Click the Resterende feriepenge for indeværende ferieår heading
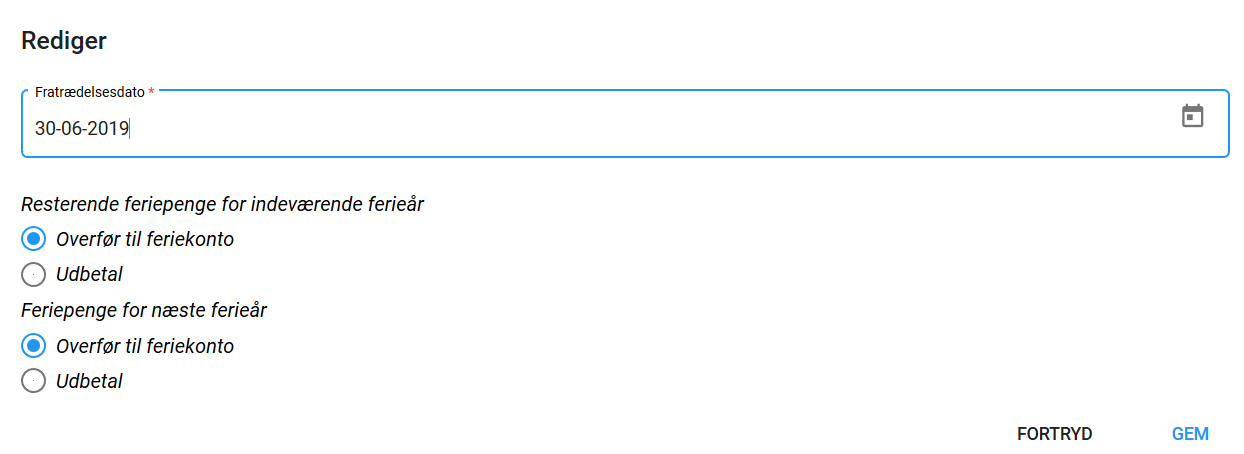This screenshot has width=1244, height=454. tap(222, 204)
